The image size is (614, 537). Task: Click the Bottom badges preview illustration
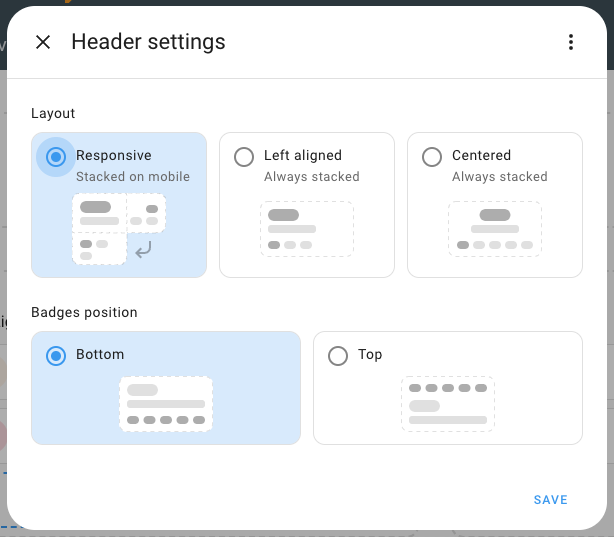point(165,404)
